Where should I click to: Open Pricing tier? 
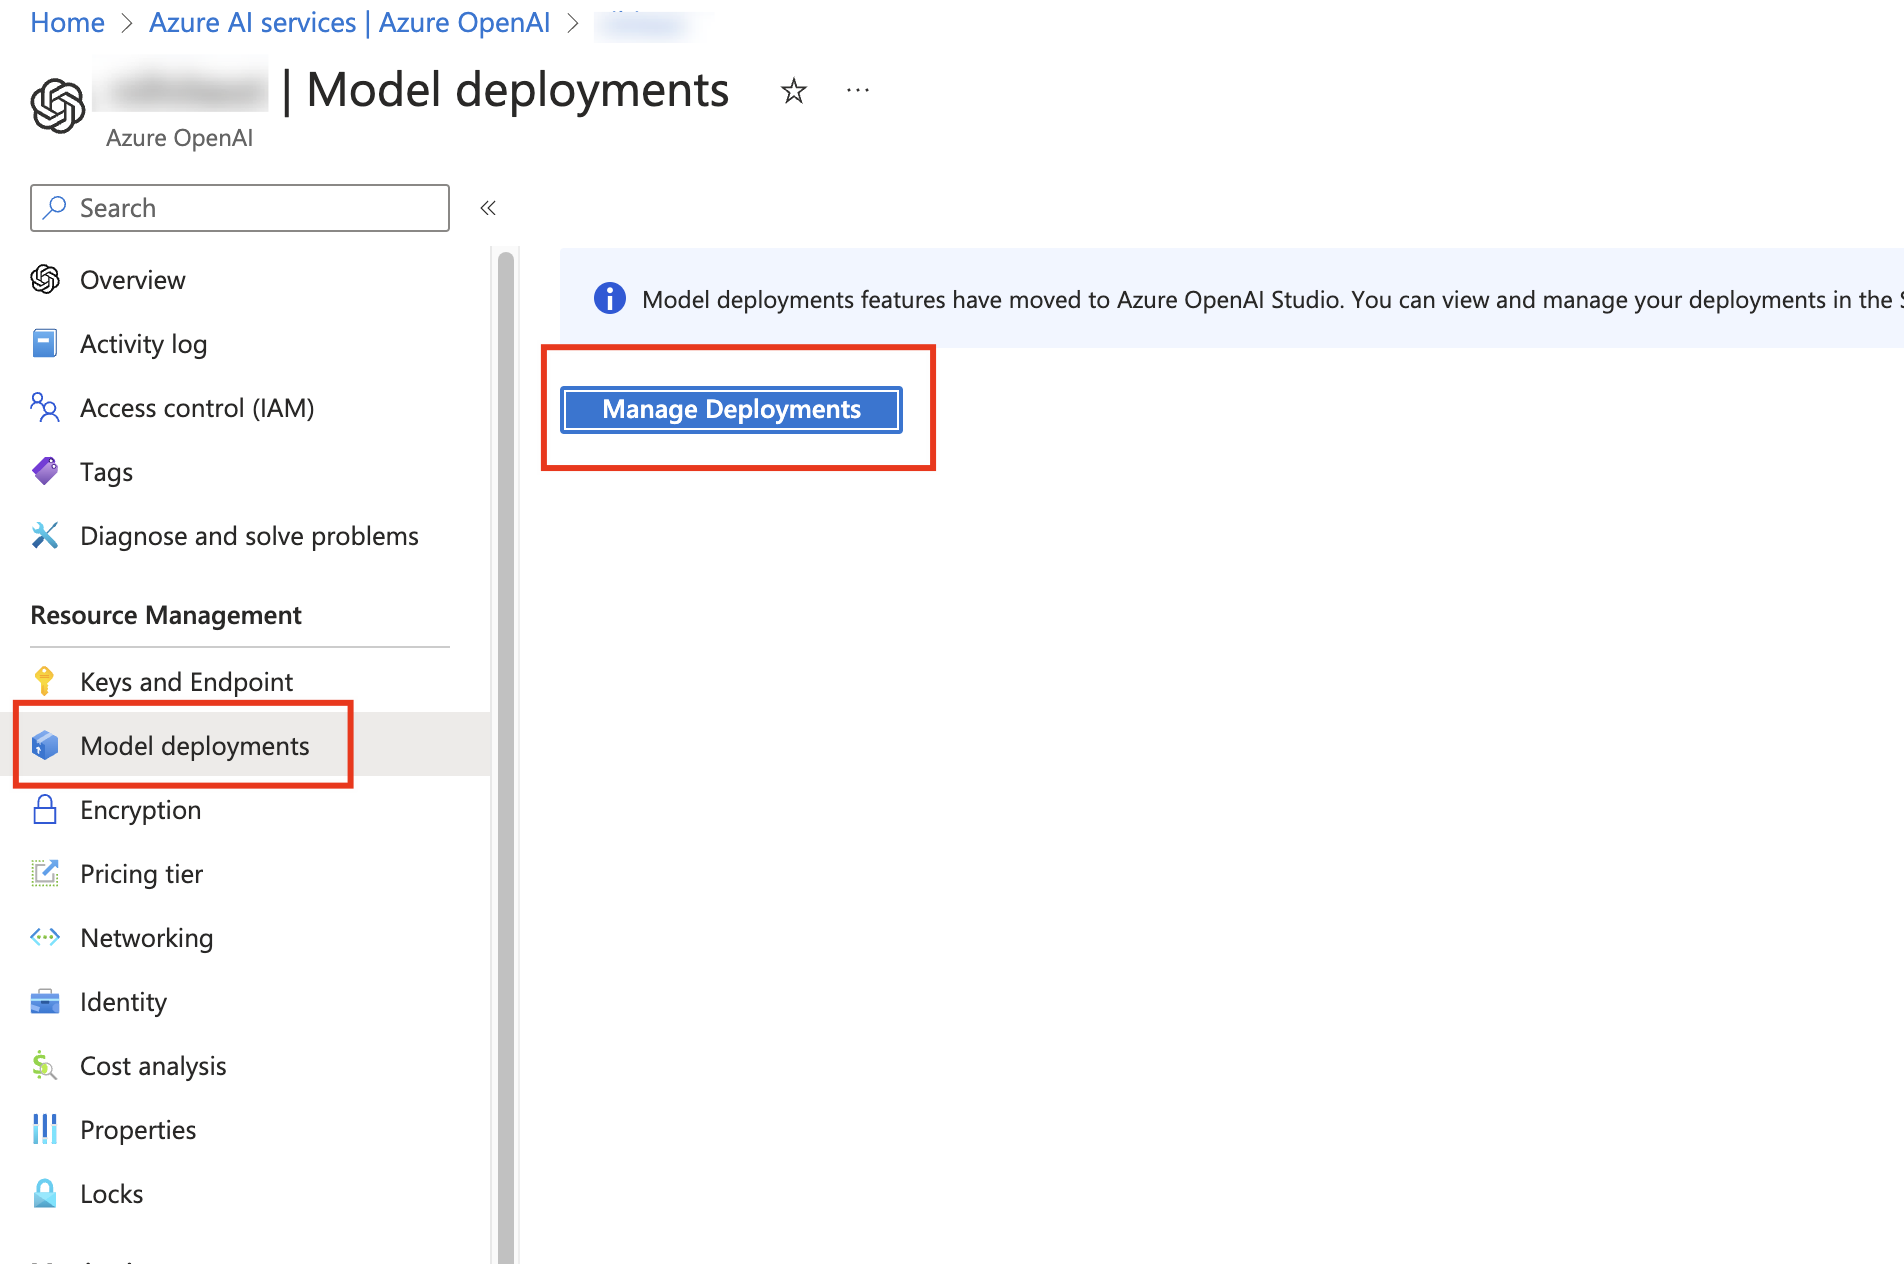click(x=142, y=874)
